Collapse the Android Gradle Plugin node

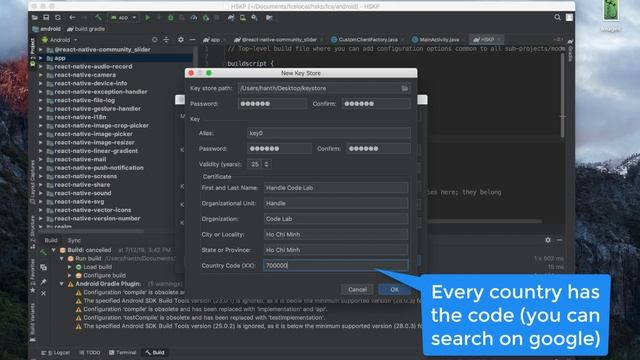click(x=62, y=284)
